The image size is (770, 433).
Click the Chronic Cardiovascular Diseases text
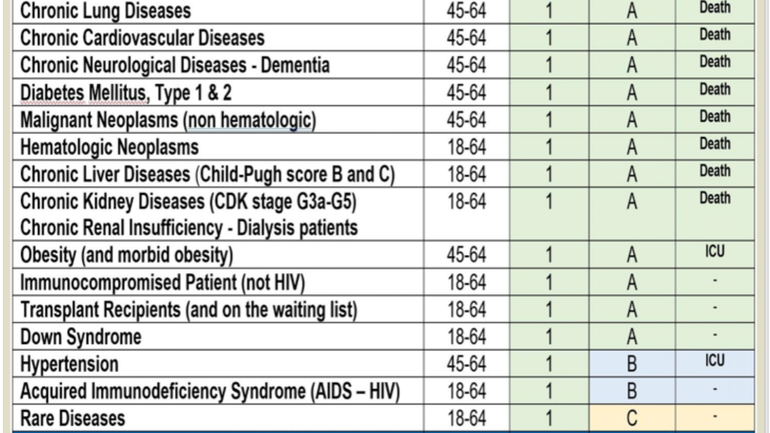click(x=142, y=38)
